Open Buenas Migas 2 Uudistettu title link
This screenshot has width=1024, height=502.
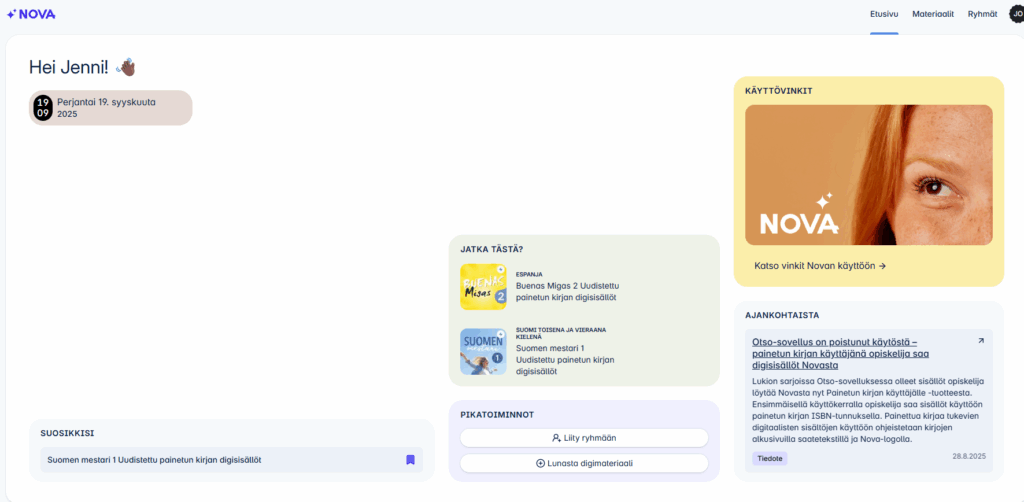567,291
